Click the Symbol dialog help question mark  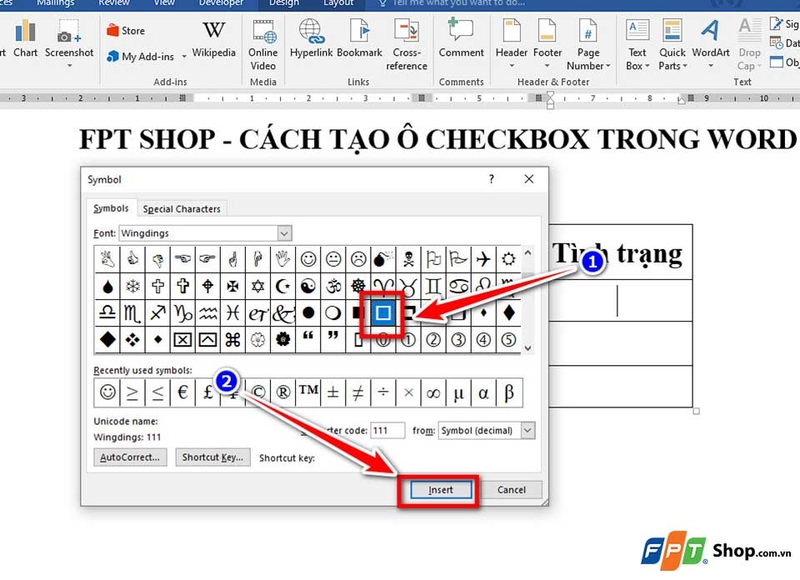tap(491, 179)
